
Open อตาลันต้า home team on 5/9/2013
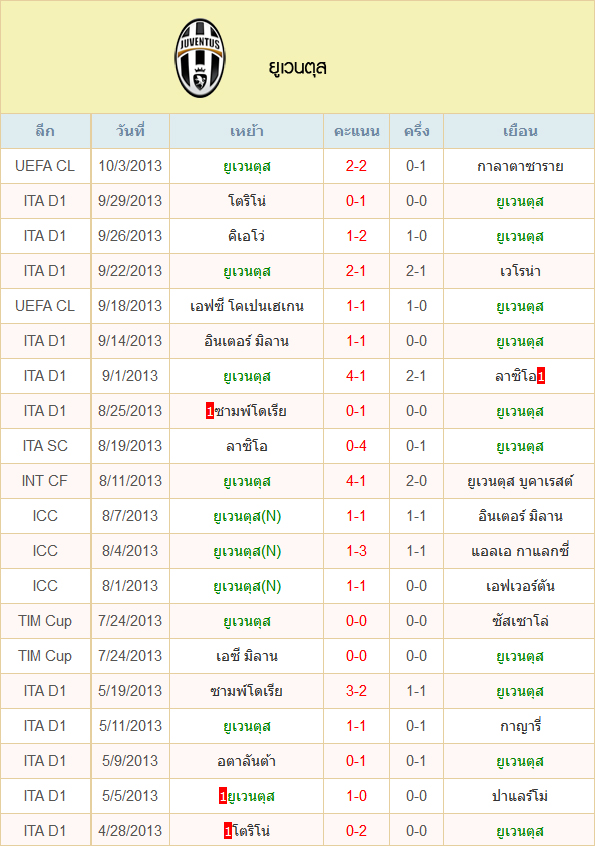point(247,761)
